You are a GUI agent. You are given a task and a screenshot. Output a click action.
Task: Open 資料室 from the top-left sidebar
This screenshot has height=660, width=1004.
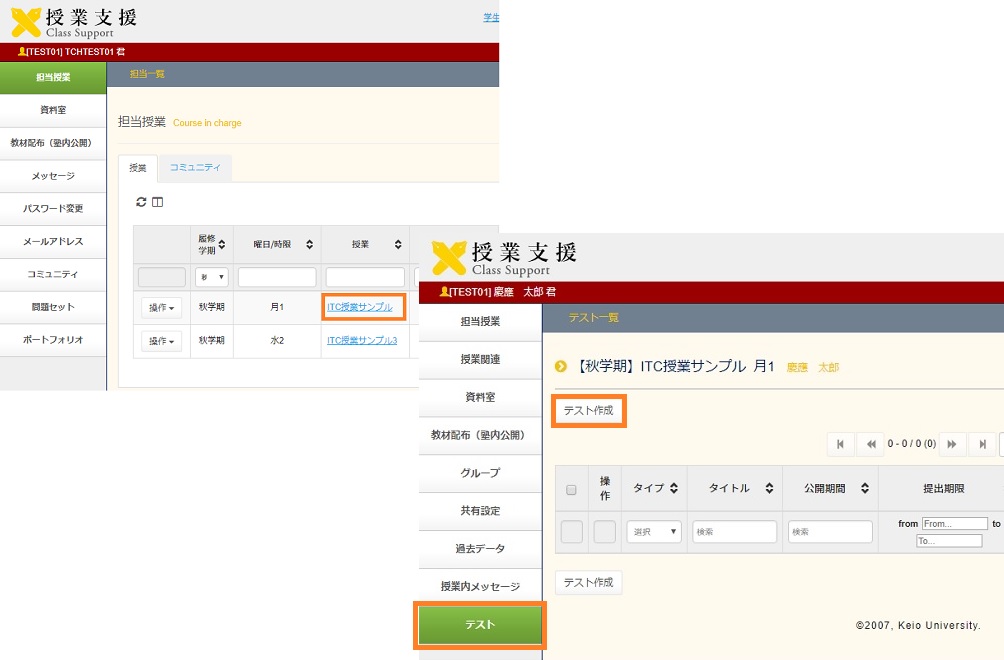click(x=53, y=110)
